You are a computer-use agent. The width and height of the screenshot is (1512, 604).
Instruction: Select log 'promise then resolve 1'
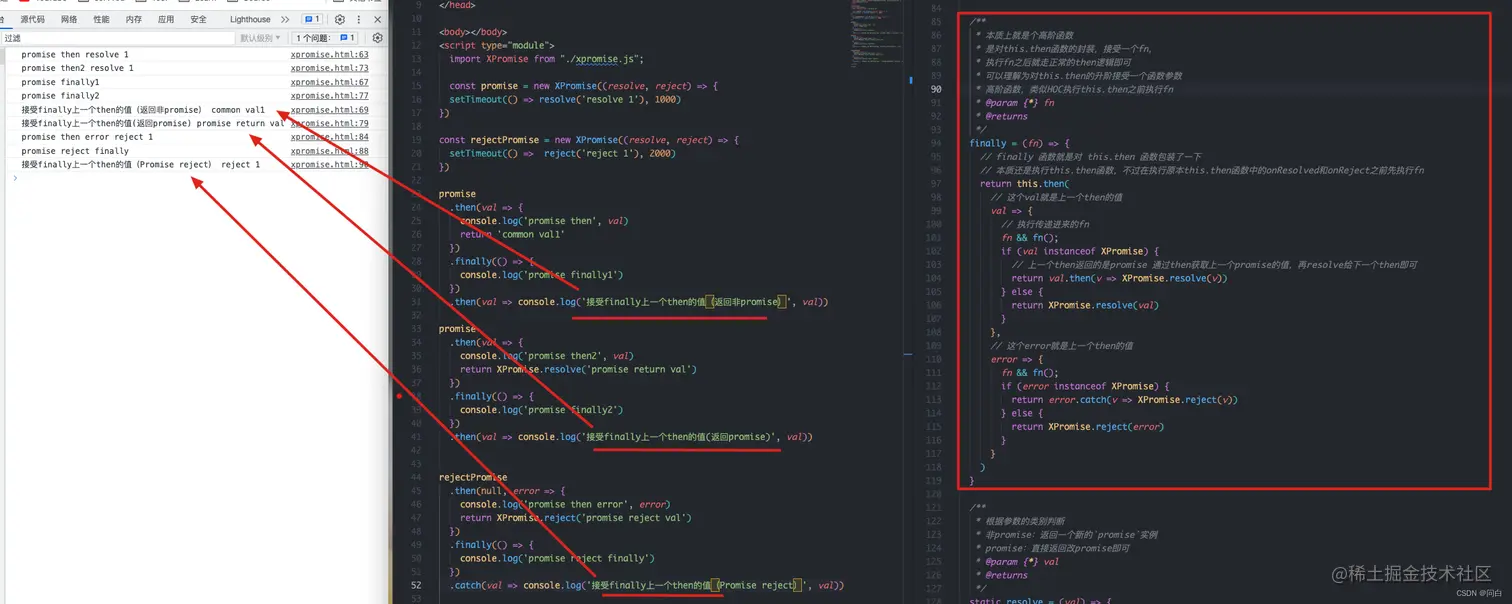[75, 55]
